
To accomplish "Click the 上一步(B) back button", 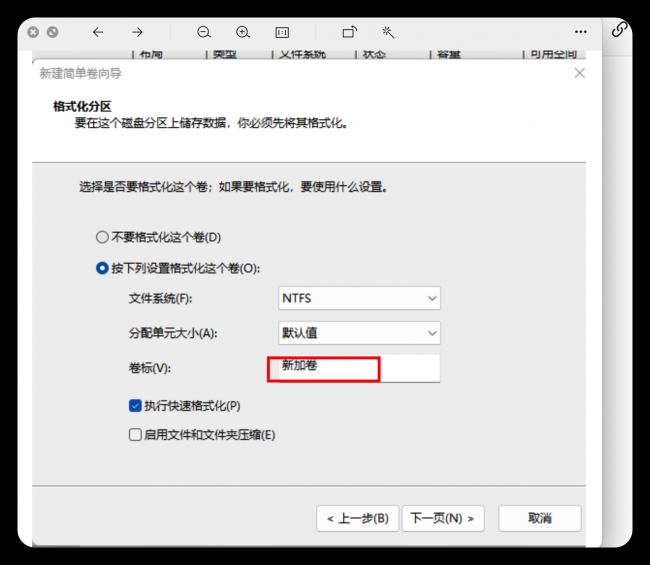I will pos(357,518).
